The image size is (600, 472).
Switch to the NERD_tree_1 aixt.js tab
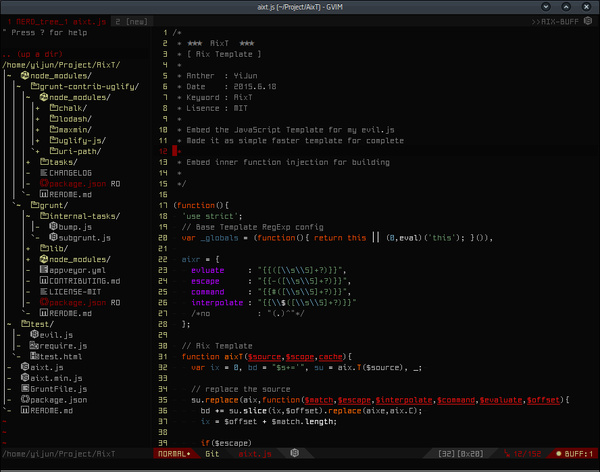coord(56,21)
